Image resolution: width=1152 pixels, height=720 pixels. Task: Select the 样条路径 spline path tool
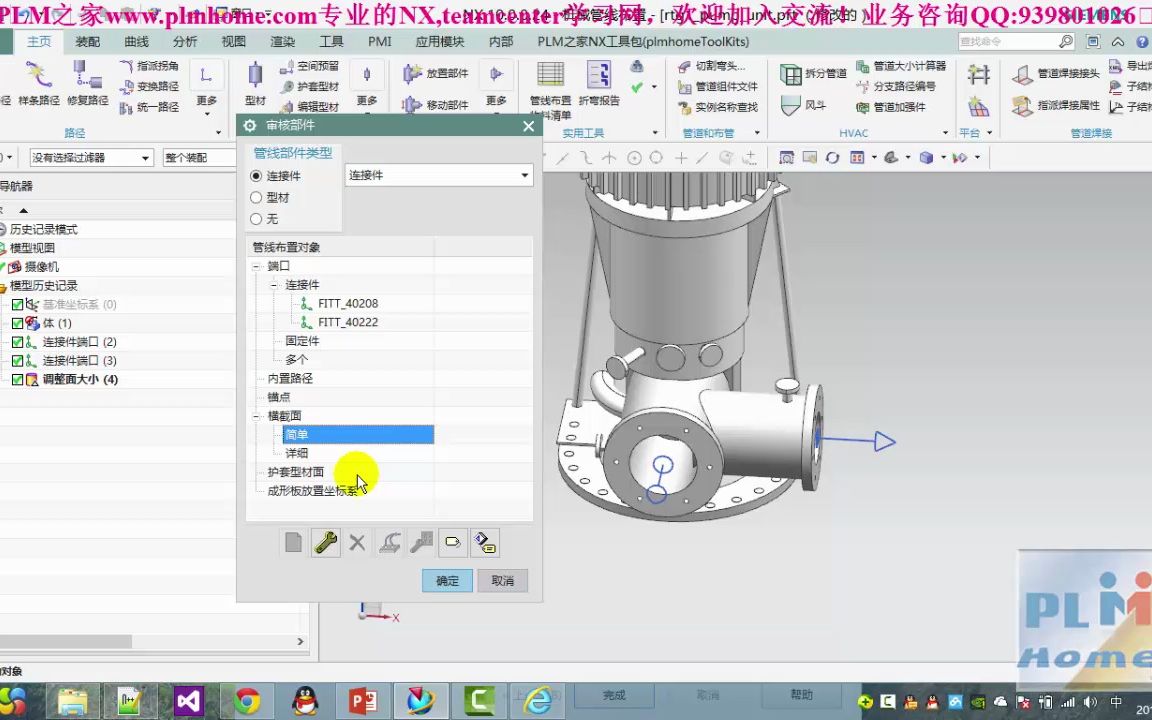(x=38, y=83)
